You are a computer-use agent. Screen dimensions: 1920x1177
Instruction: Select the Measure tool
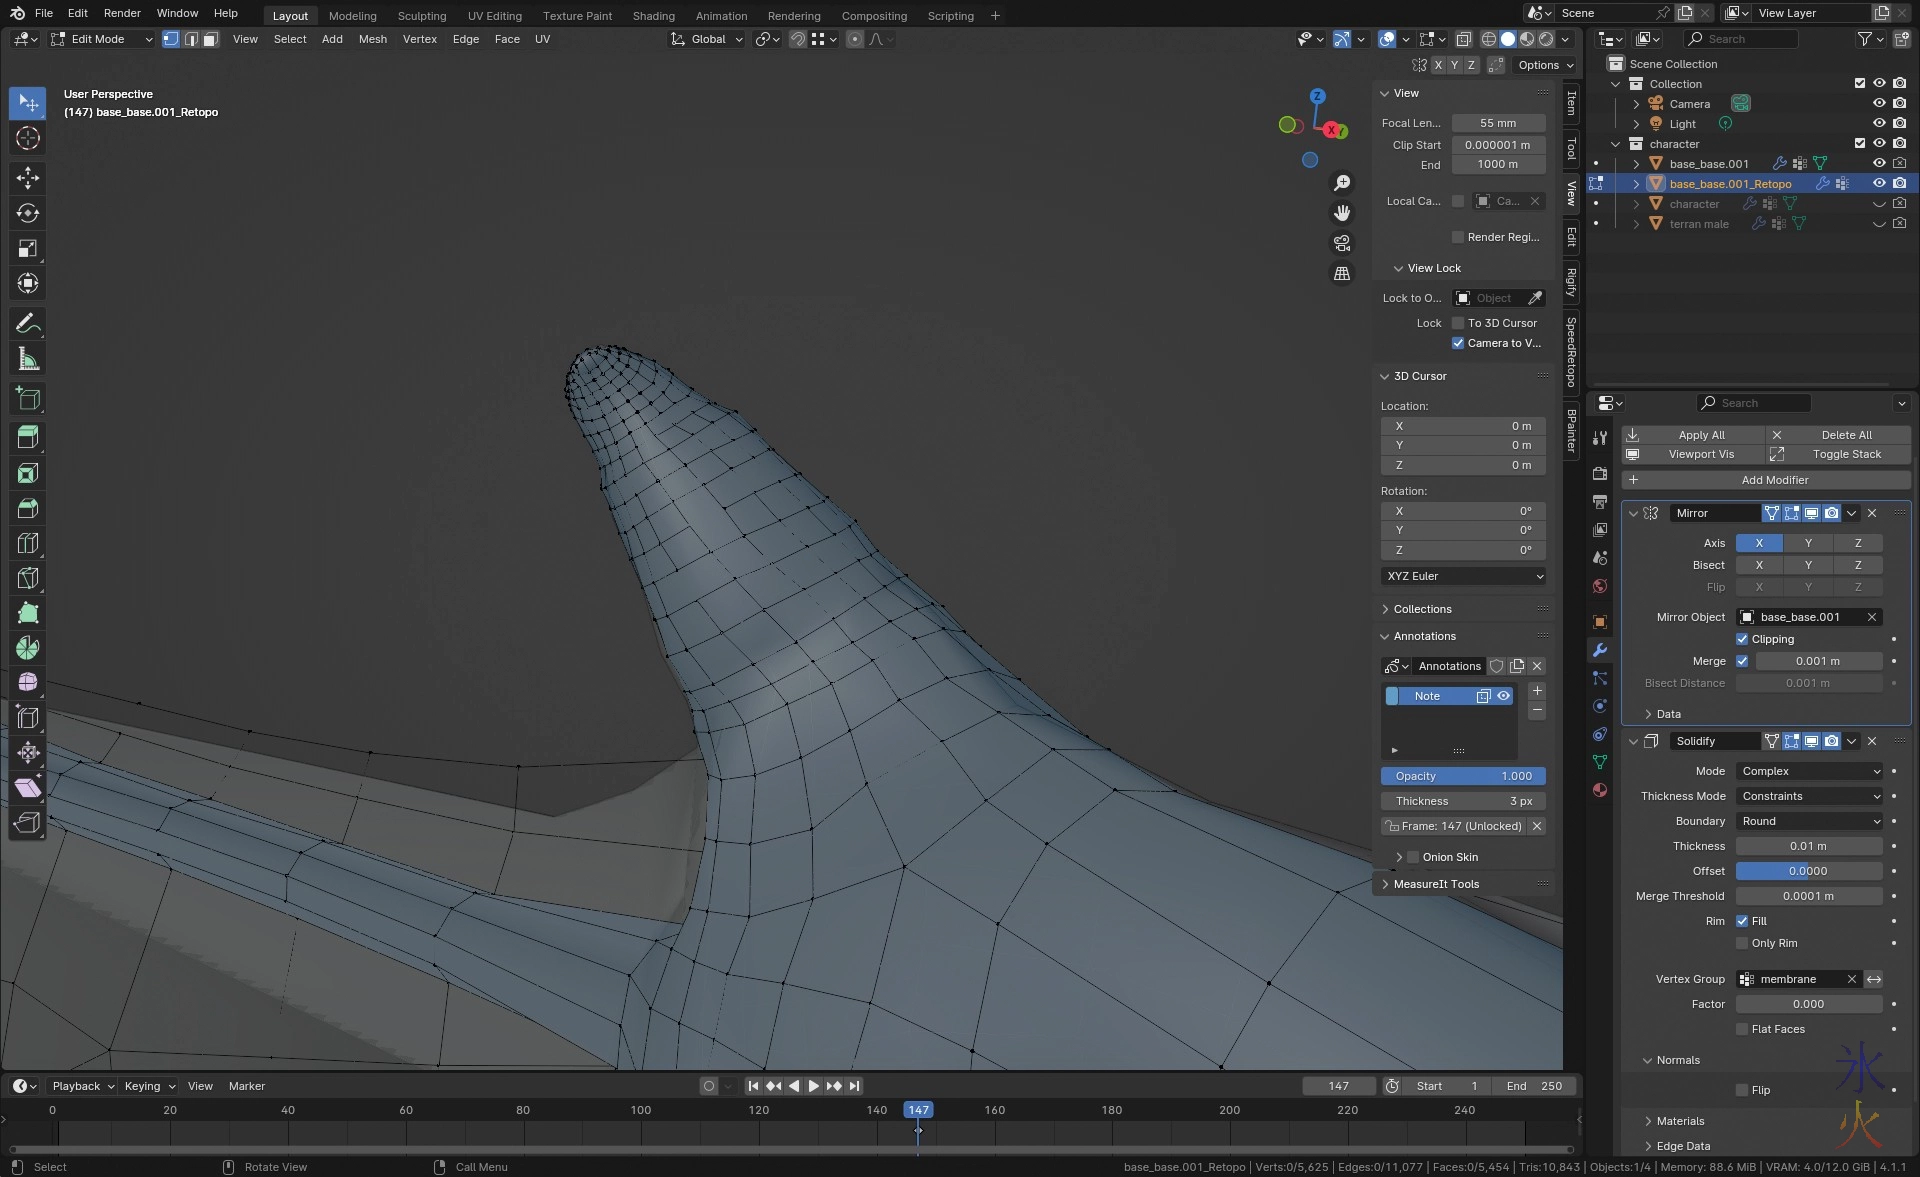tap(28, 359)
